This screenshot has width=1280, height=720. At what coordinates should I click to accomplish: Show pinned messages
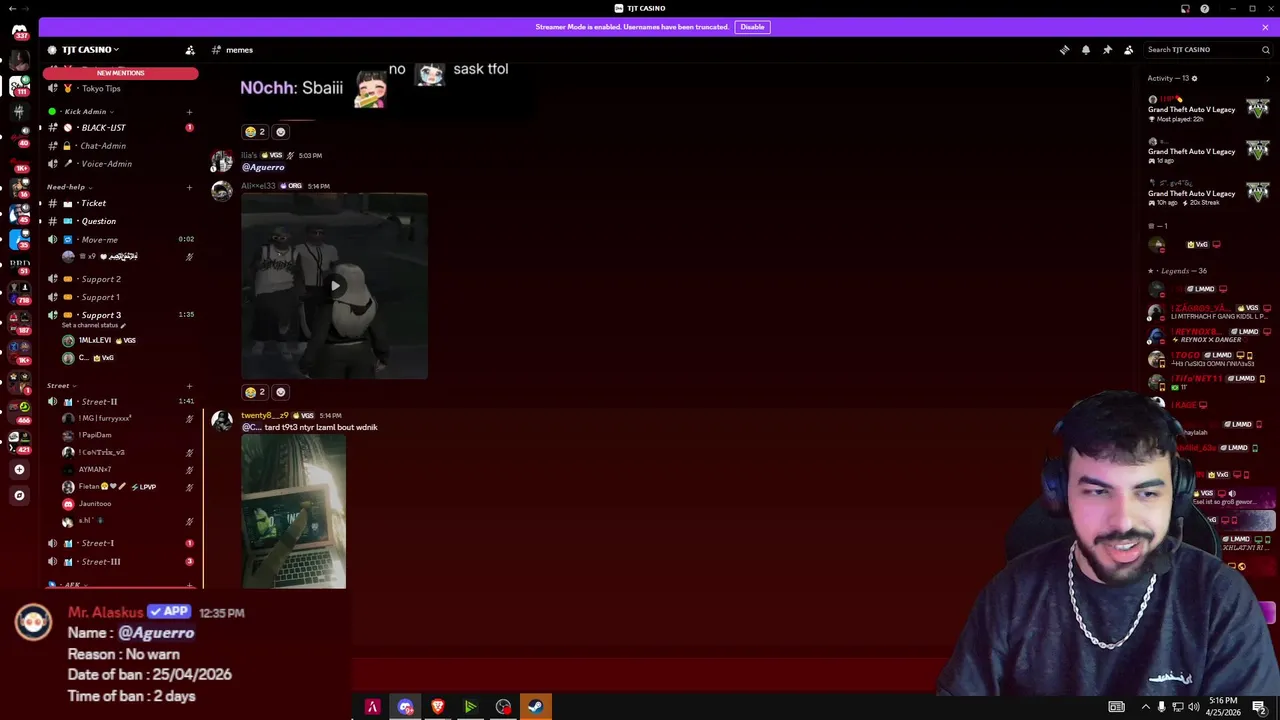coord(1107,50)
